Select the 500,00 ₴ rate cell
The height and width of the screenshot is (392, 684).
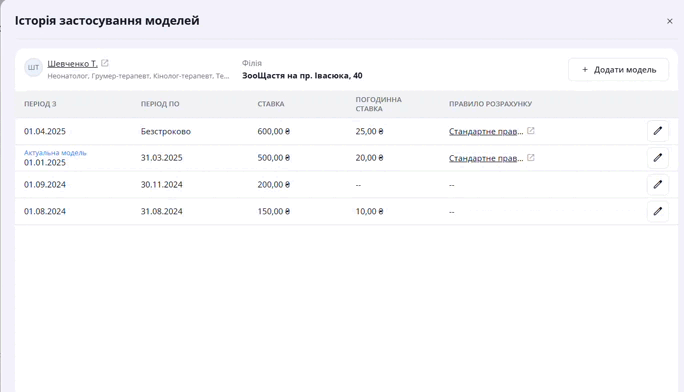[274, 158]
